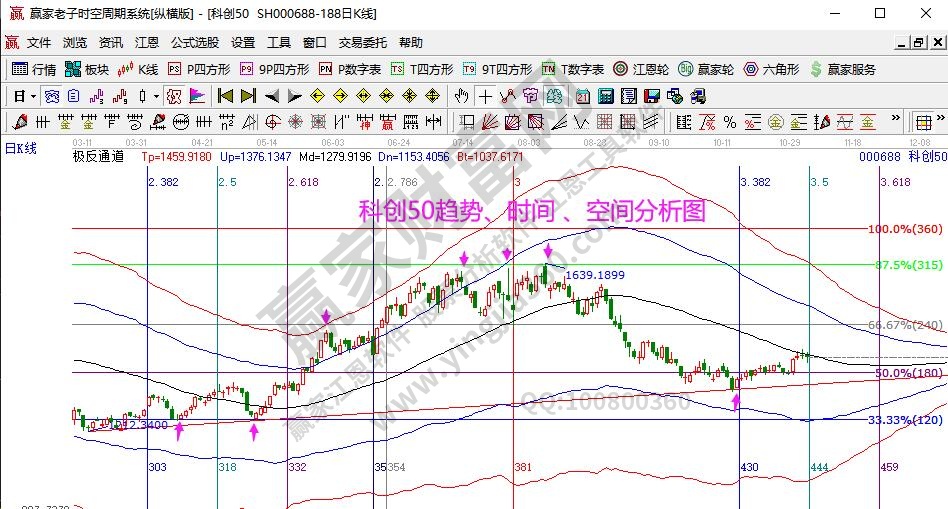948x509 pixels.
Task: Activate the crosshair cursor tool
Action: tap(485, 96)
